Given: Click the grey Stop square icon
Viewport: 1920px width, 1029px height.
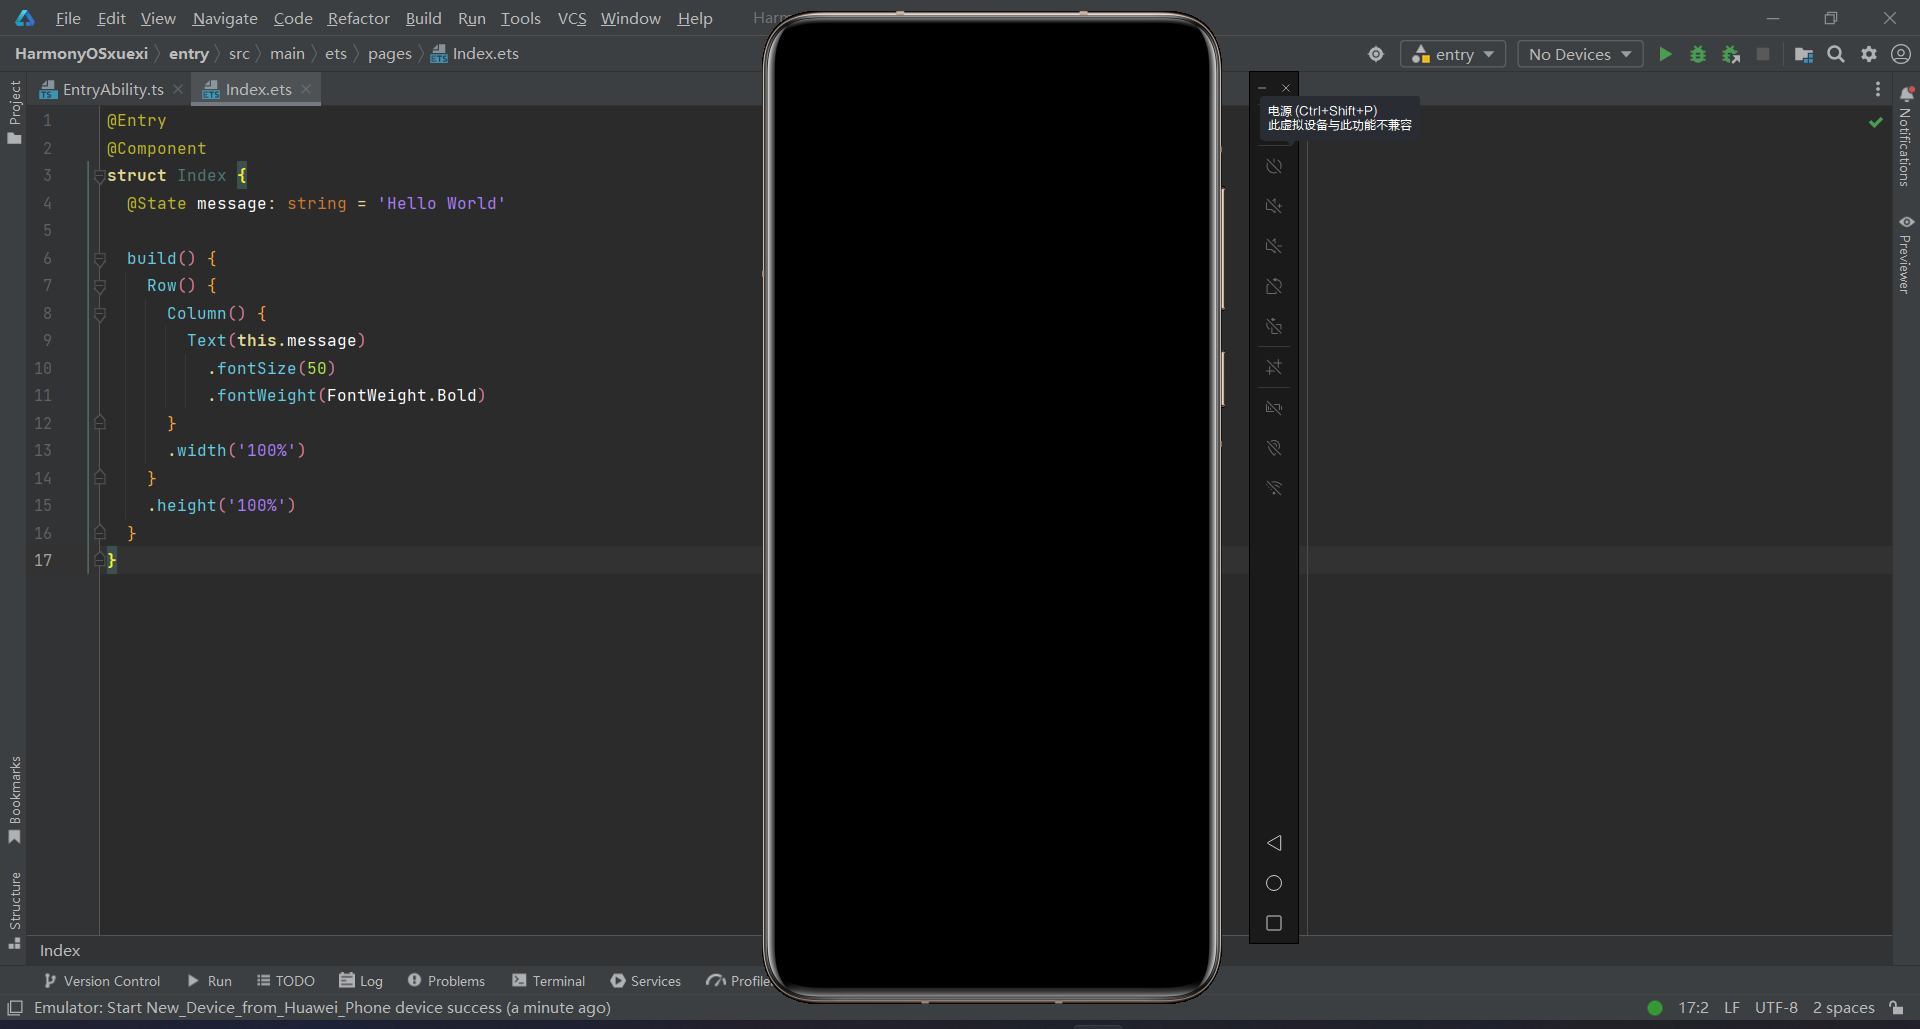Looking at the screenshot, I should [x=1763, y=54].
